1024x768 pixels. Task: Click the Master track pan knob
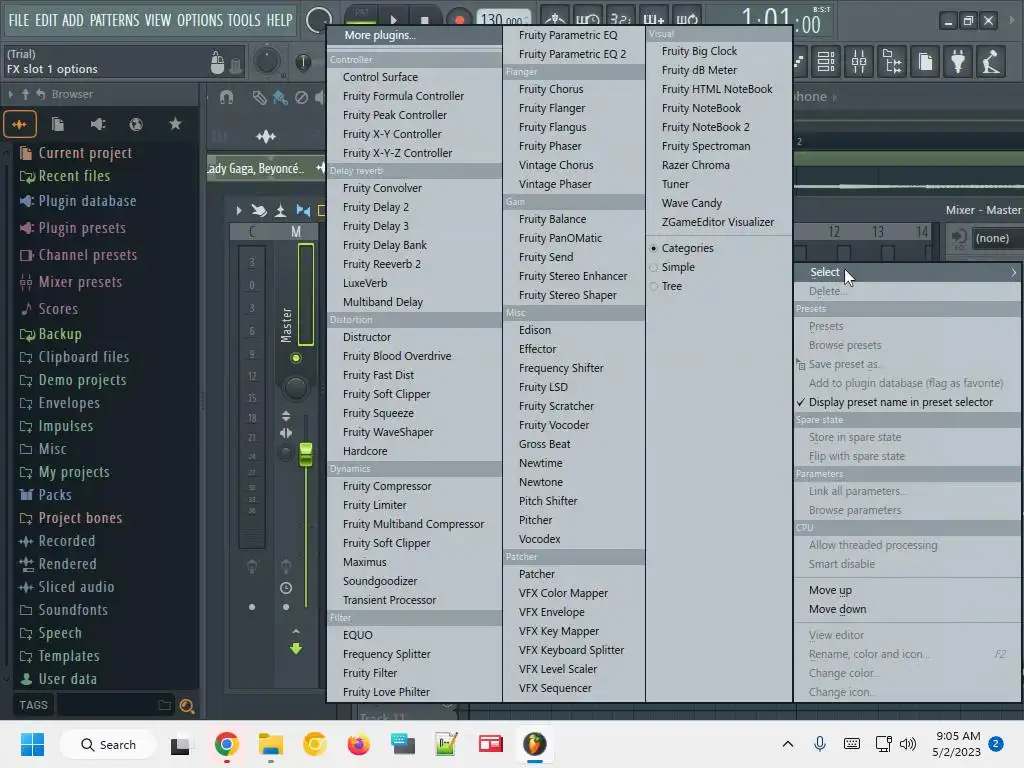[x=295, y=388]
